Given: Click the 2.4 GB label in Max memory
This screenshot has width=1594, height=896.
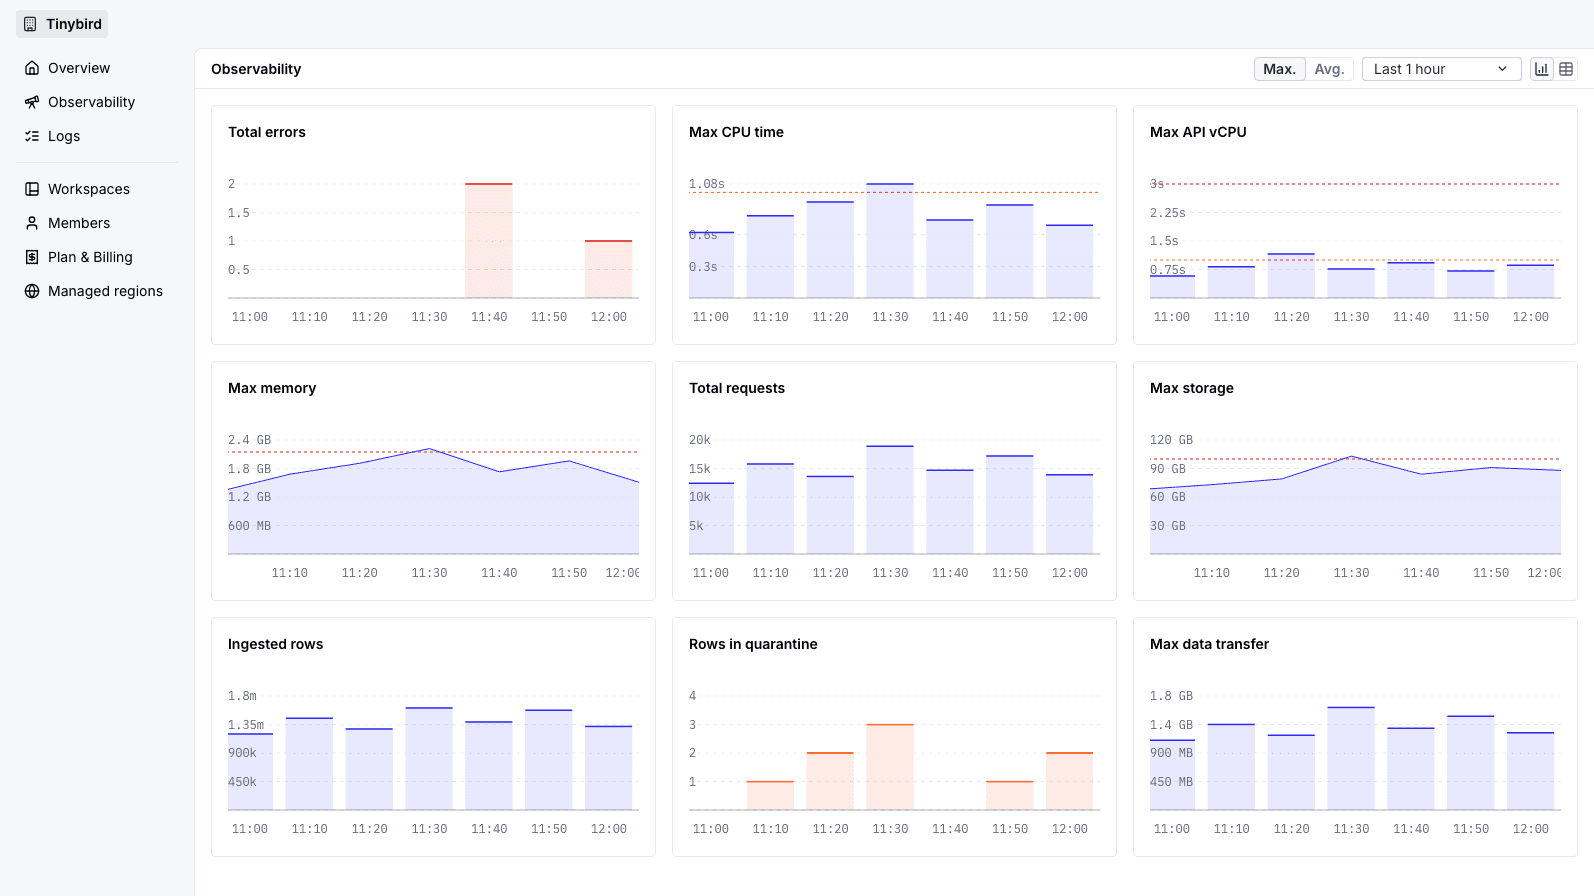Looking at the screenshot, I should click(x=250, y=440).
